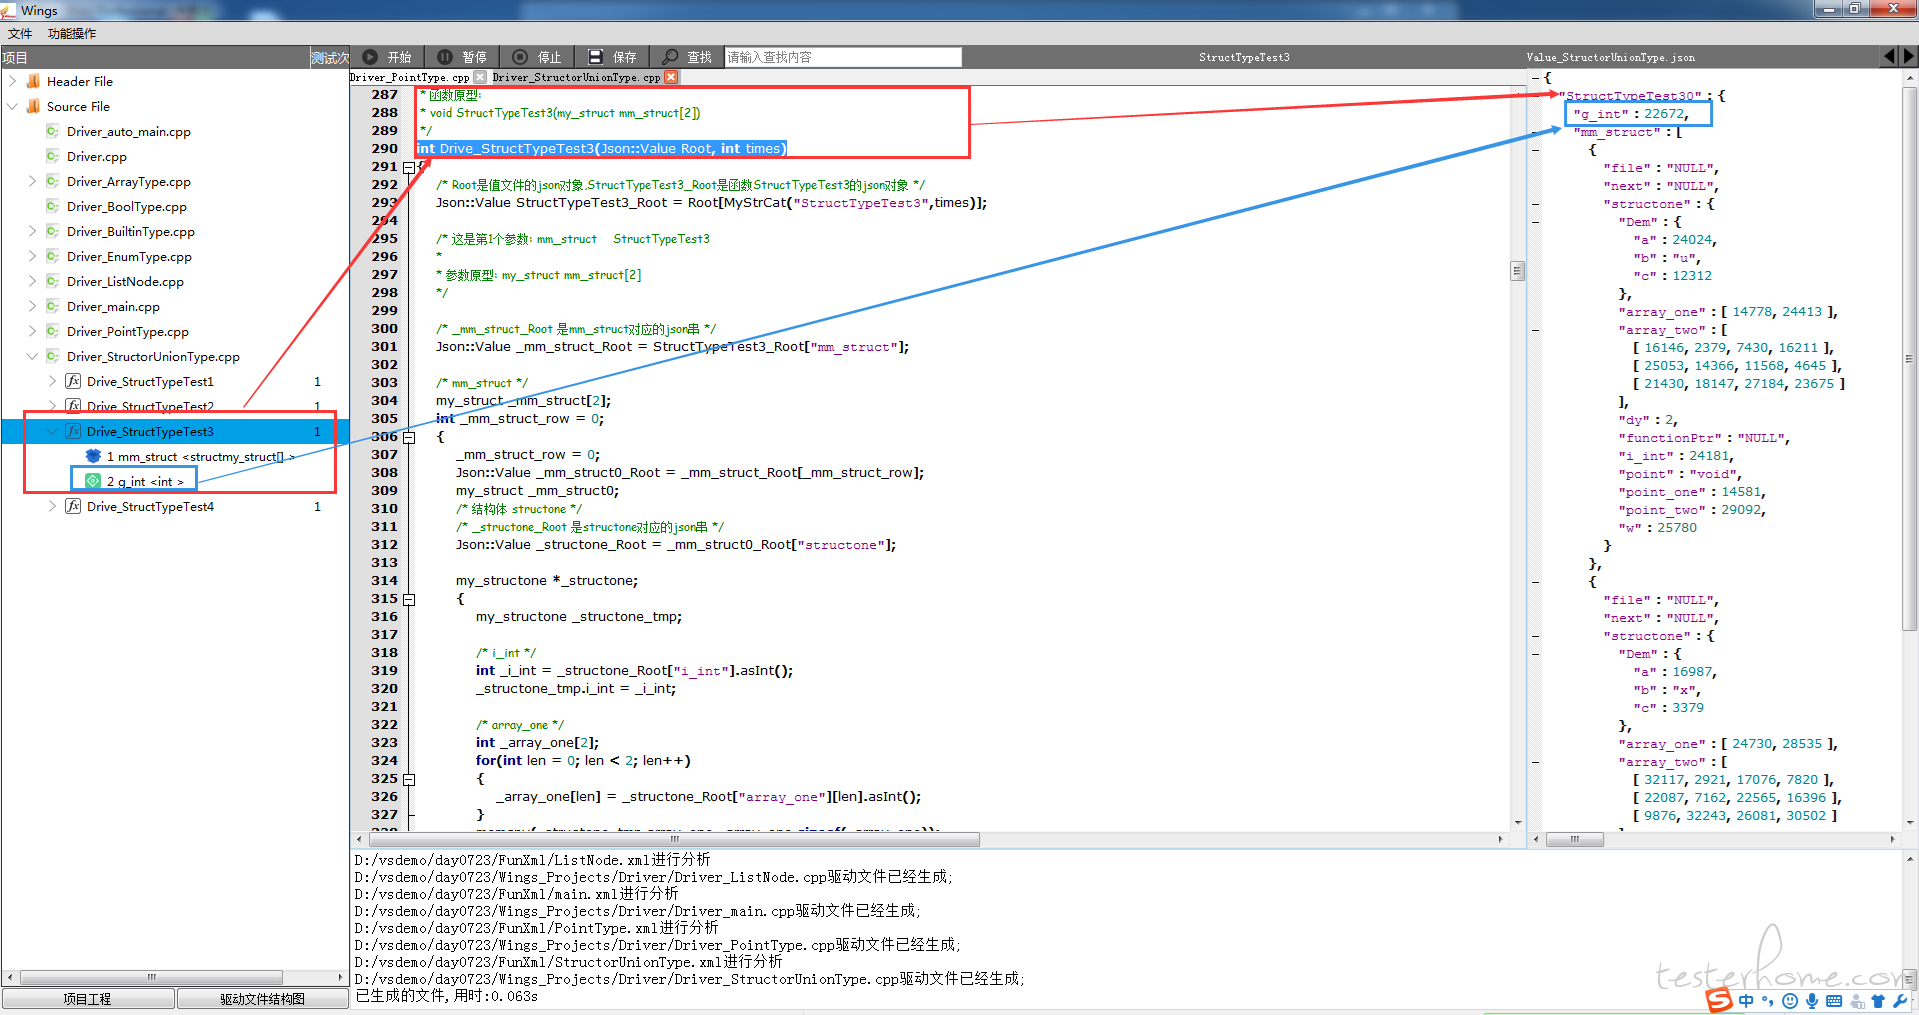Click the 开始 start play icon
The width and height of the screenshot is (1919, 1015).
click(x=370, y=57)
